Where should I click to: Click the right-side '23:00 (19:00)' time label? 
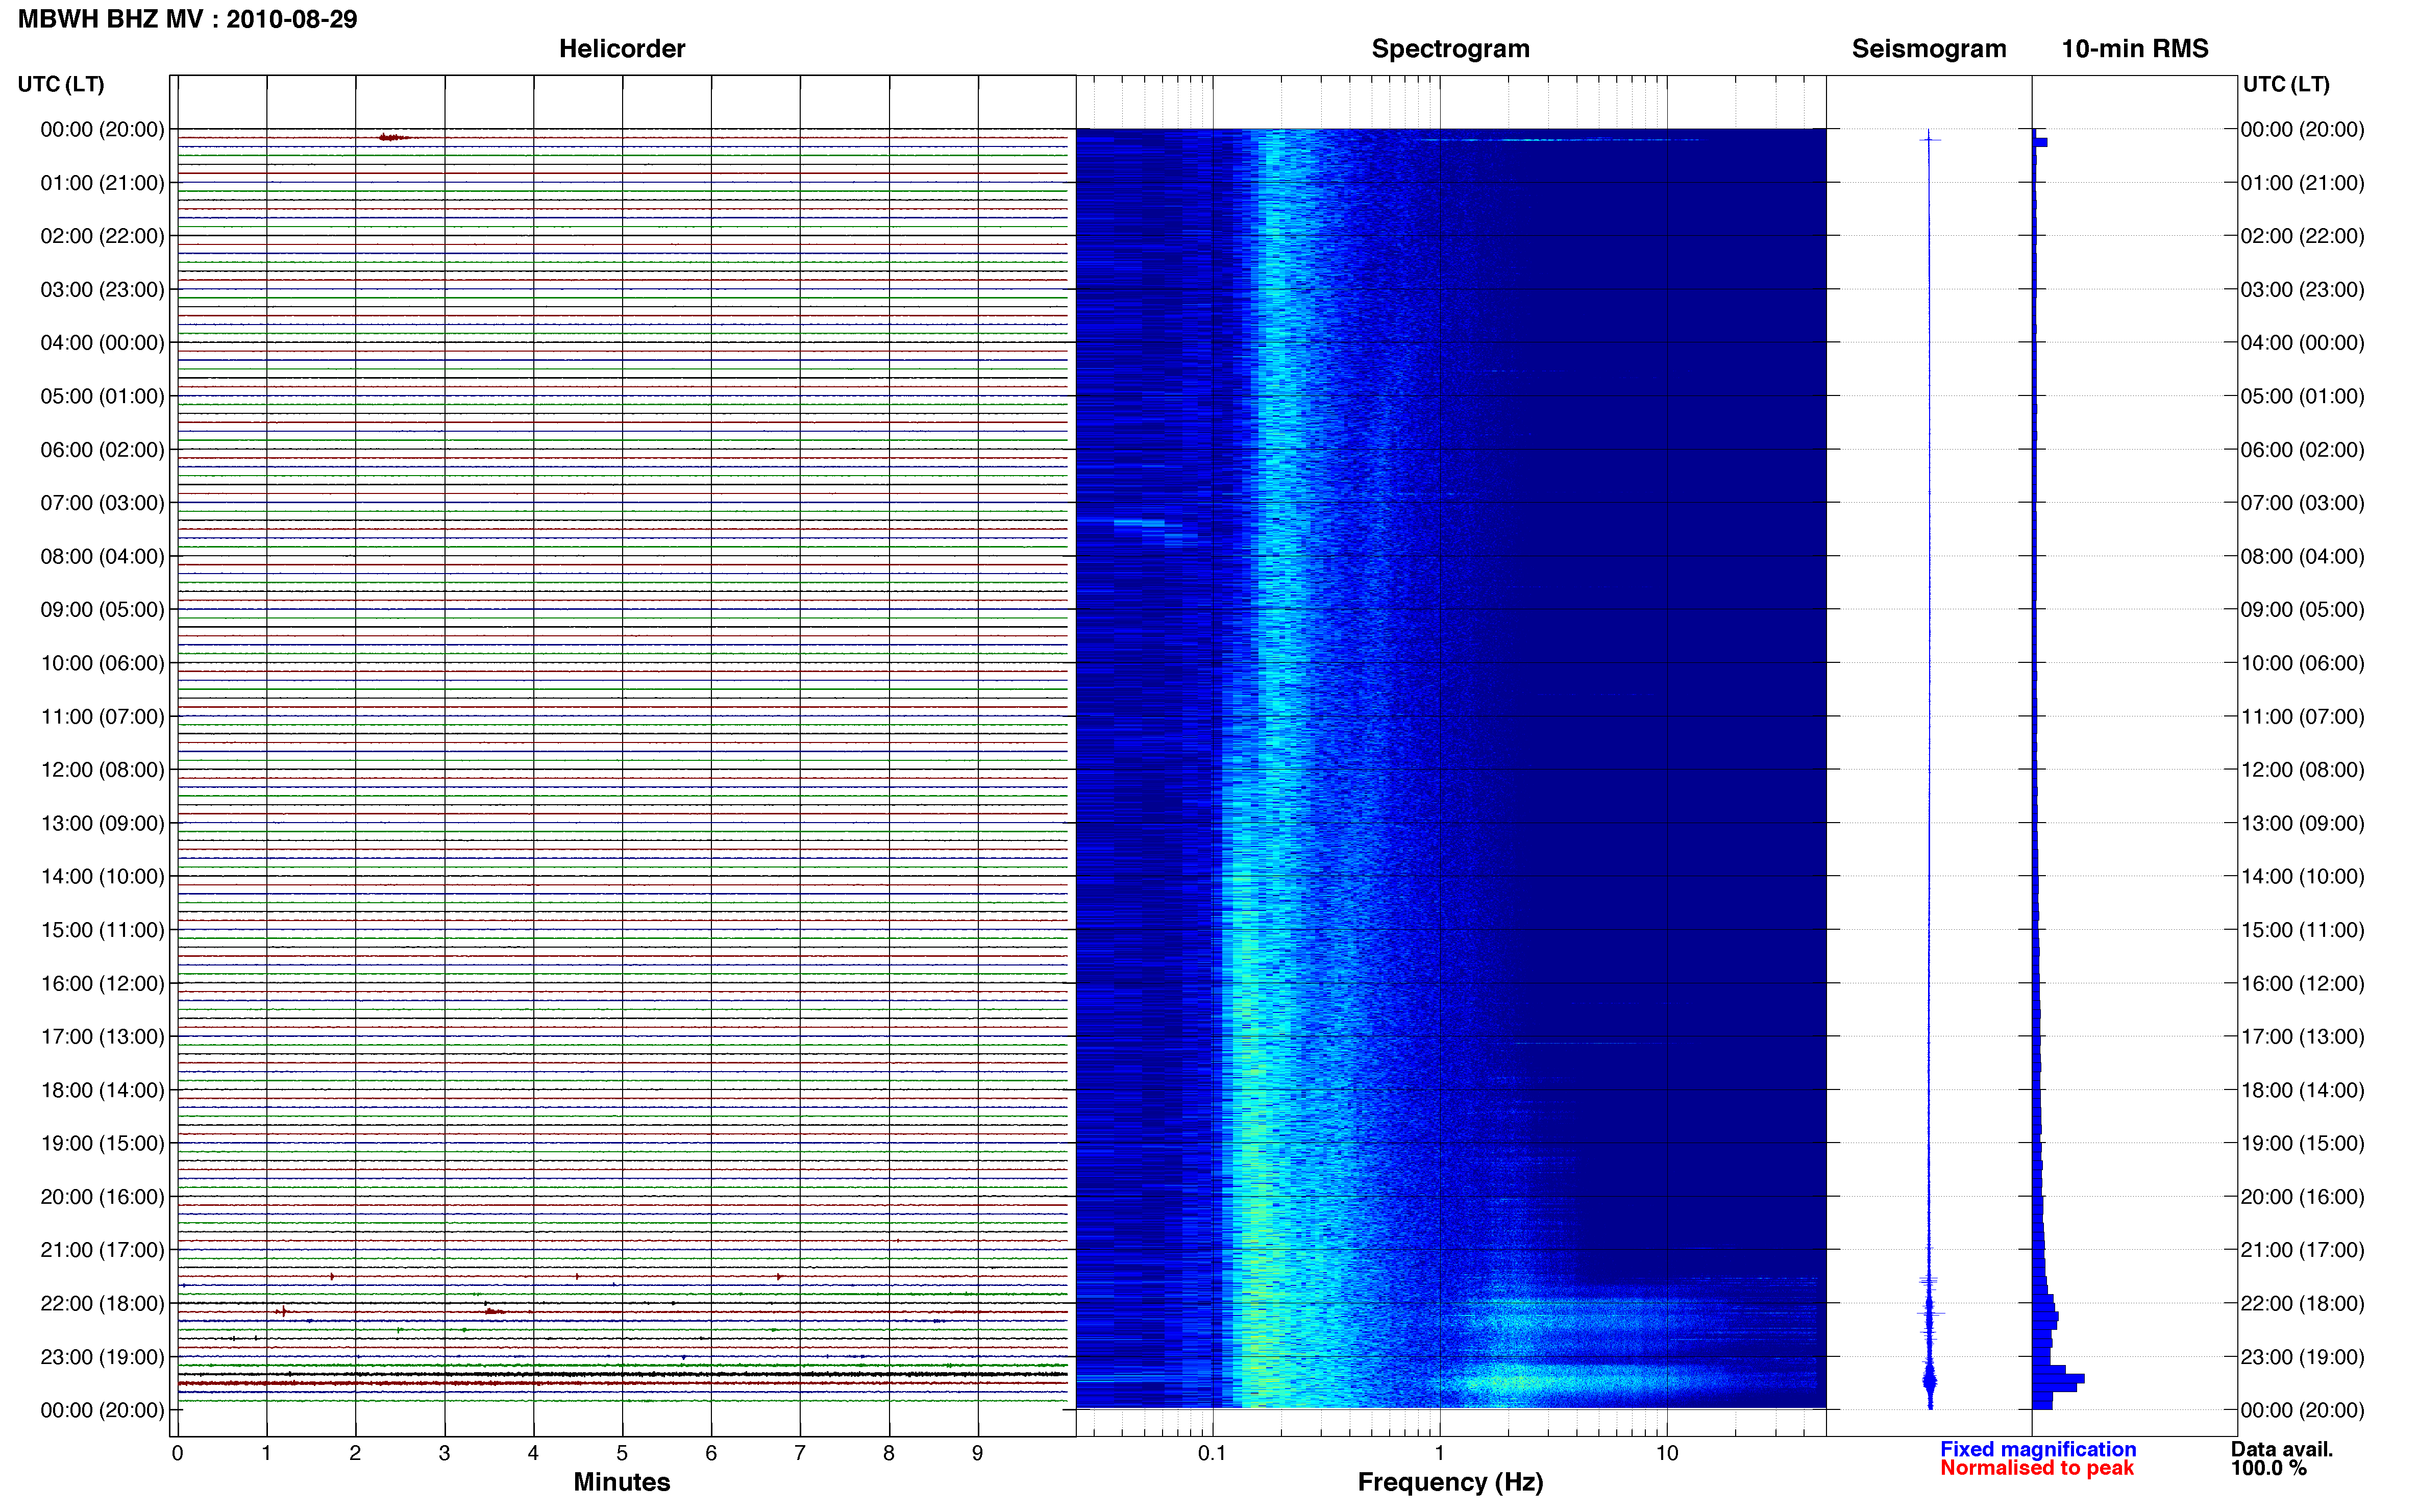pos(2302,1357)
